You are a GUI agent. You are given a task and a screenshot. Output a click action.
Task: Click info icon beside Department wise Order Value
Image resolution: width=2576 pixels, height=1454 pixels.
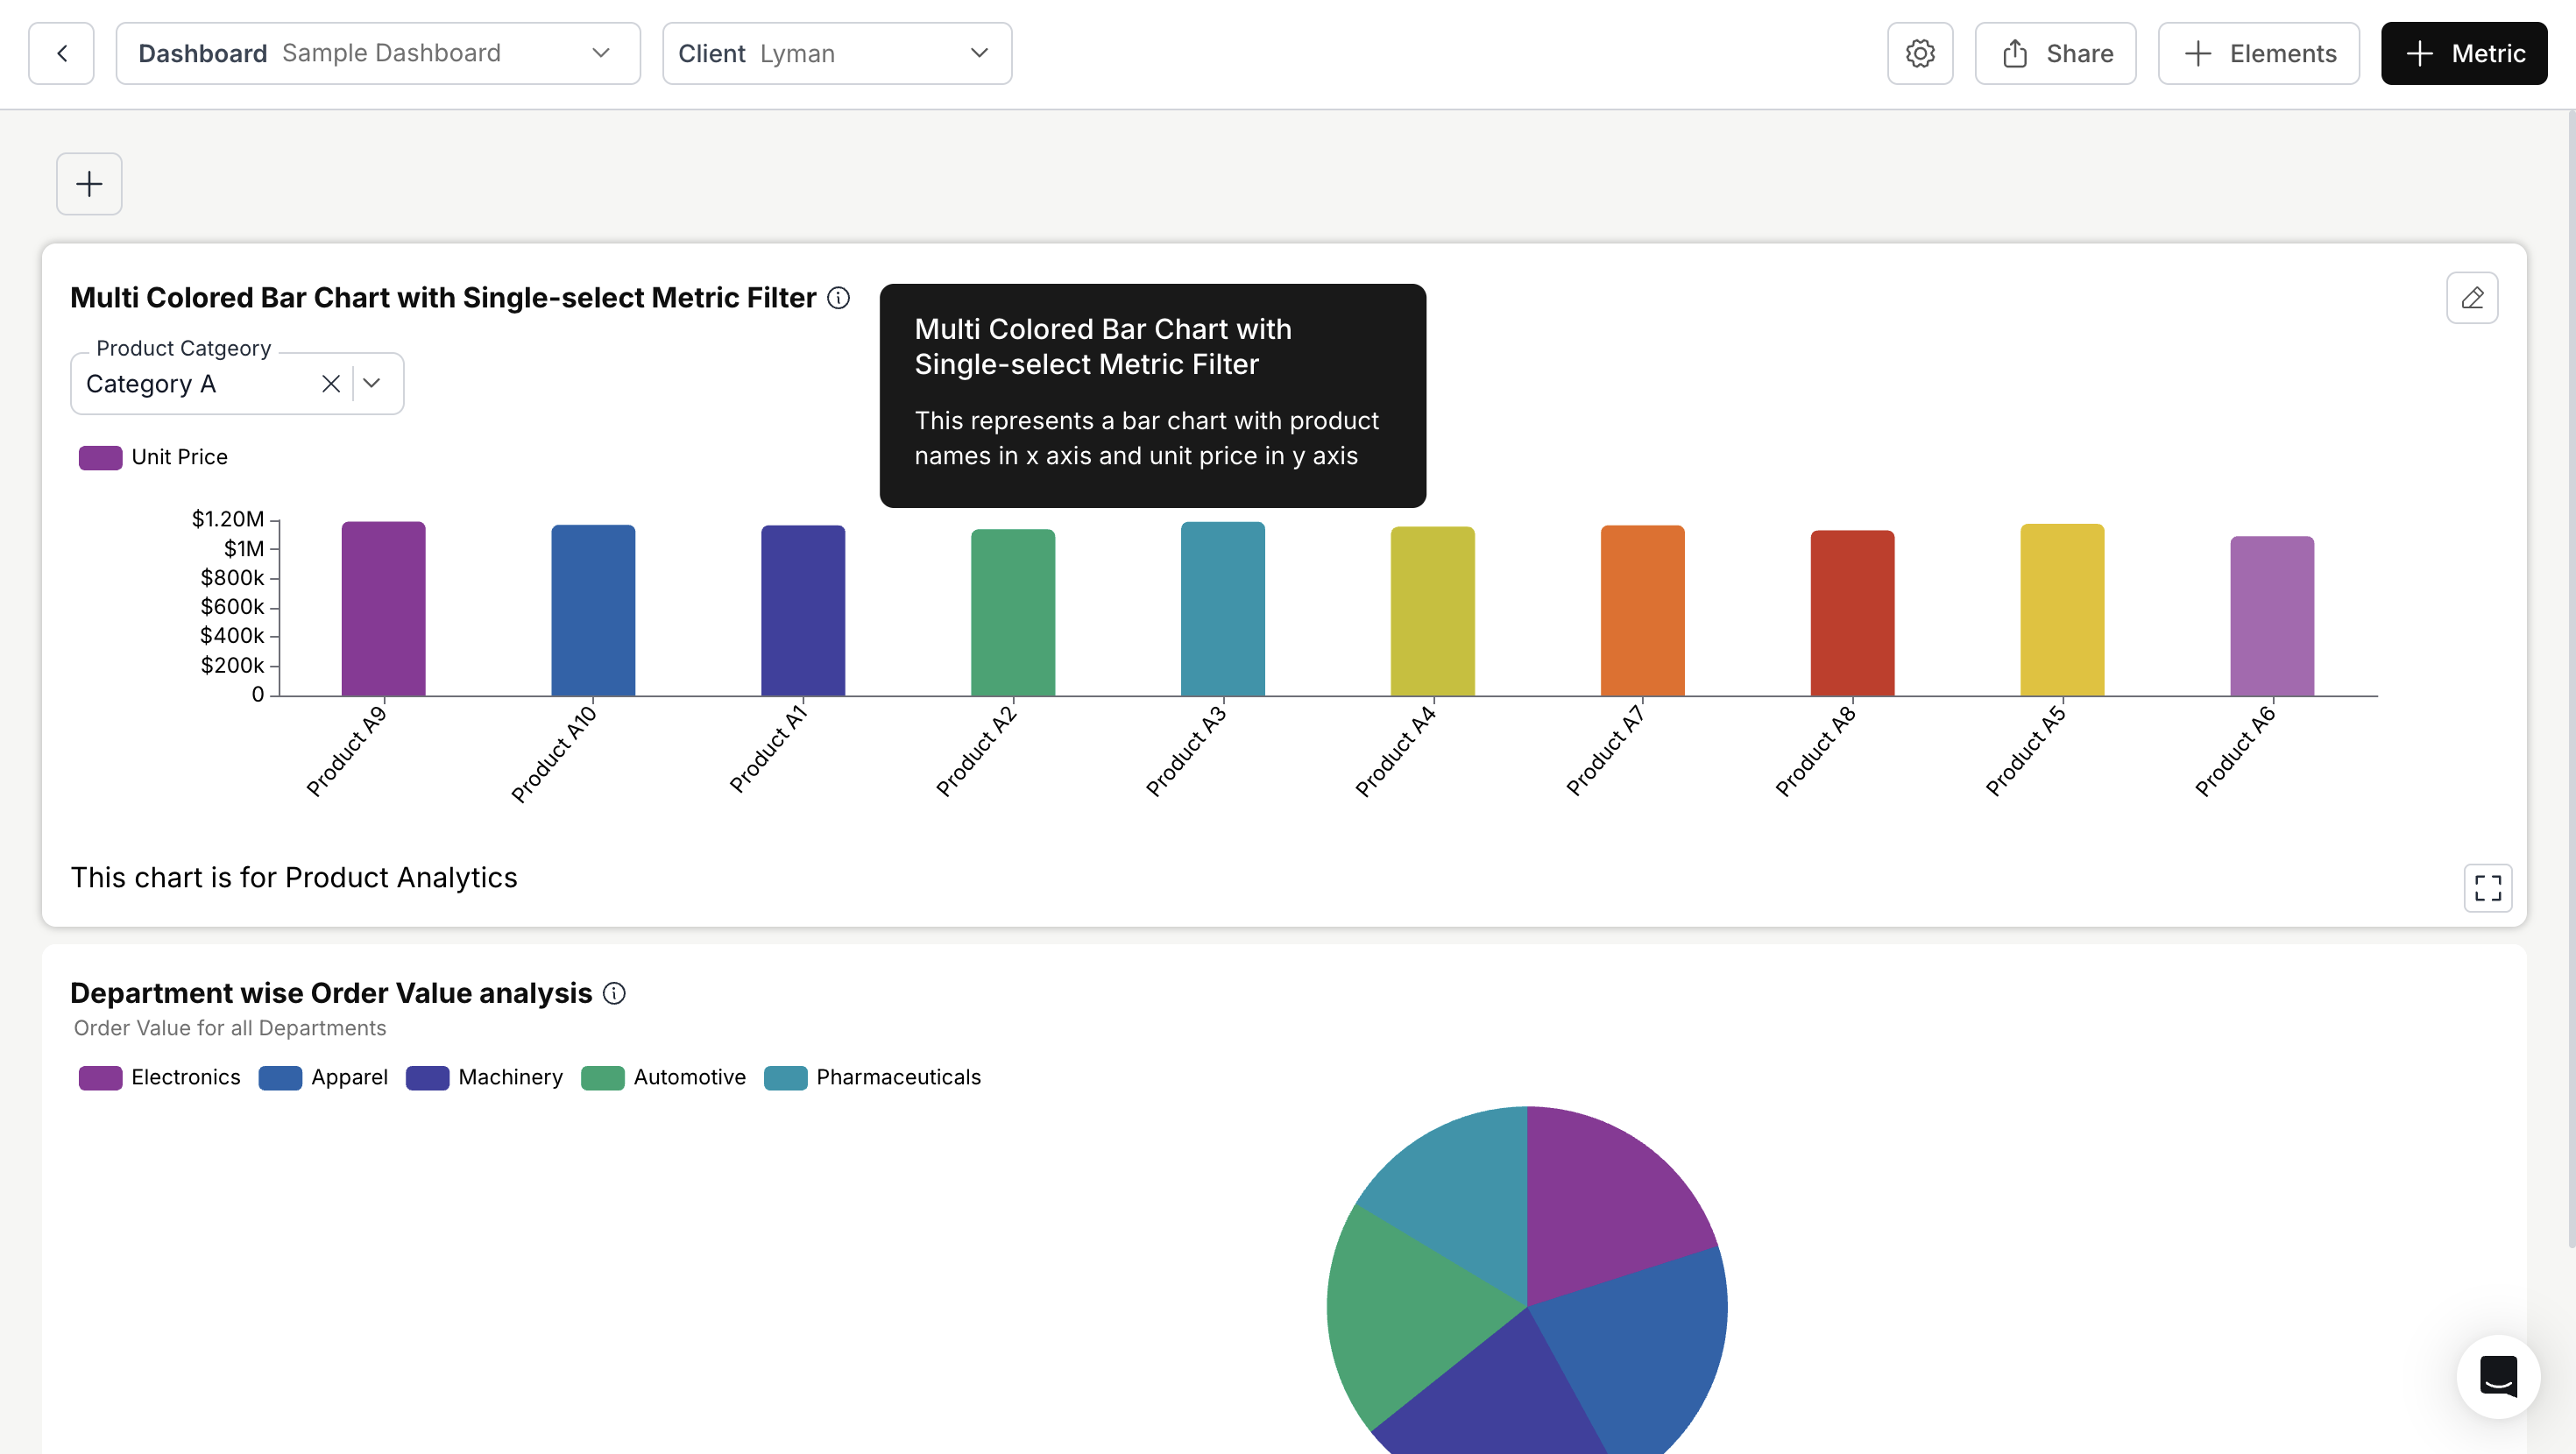pos(614,993)
